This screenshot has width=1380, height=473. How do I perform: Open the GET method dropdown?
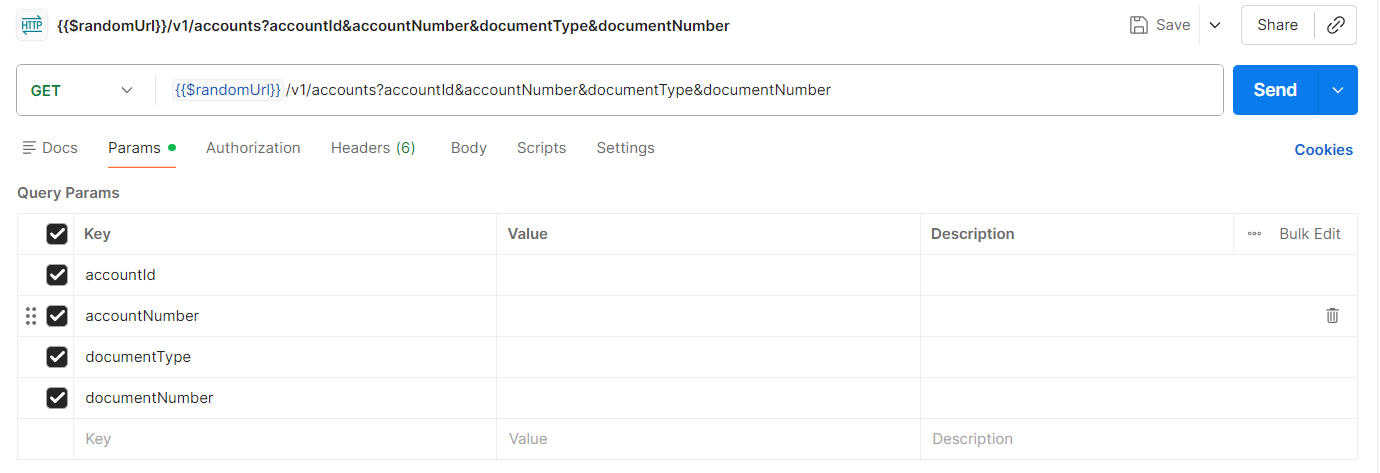click(x=82, y=90)
